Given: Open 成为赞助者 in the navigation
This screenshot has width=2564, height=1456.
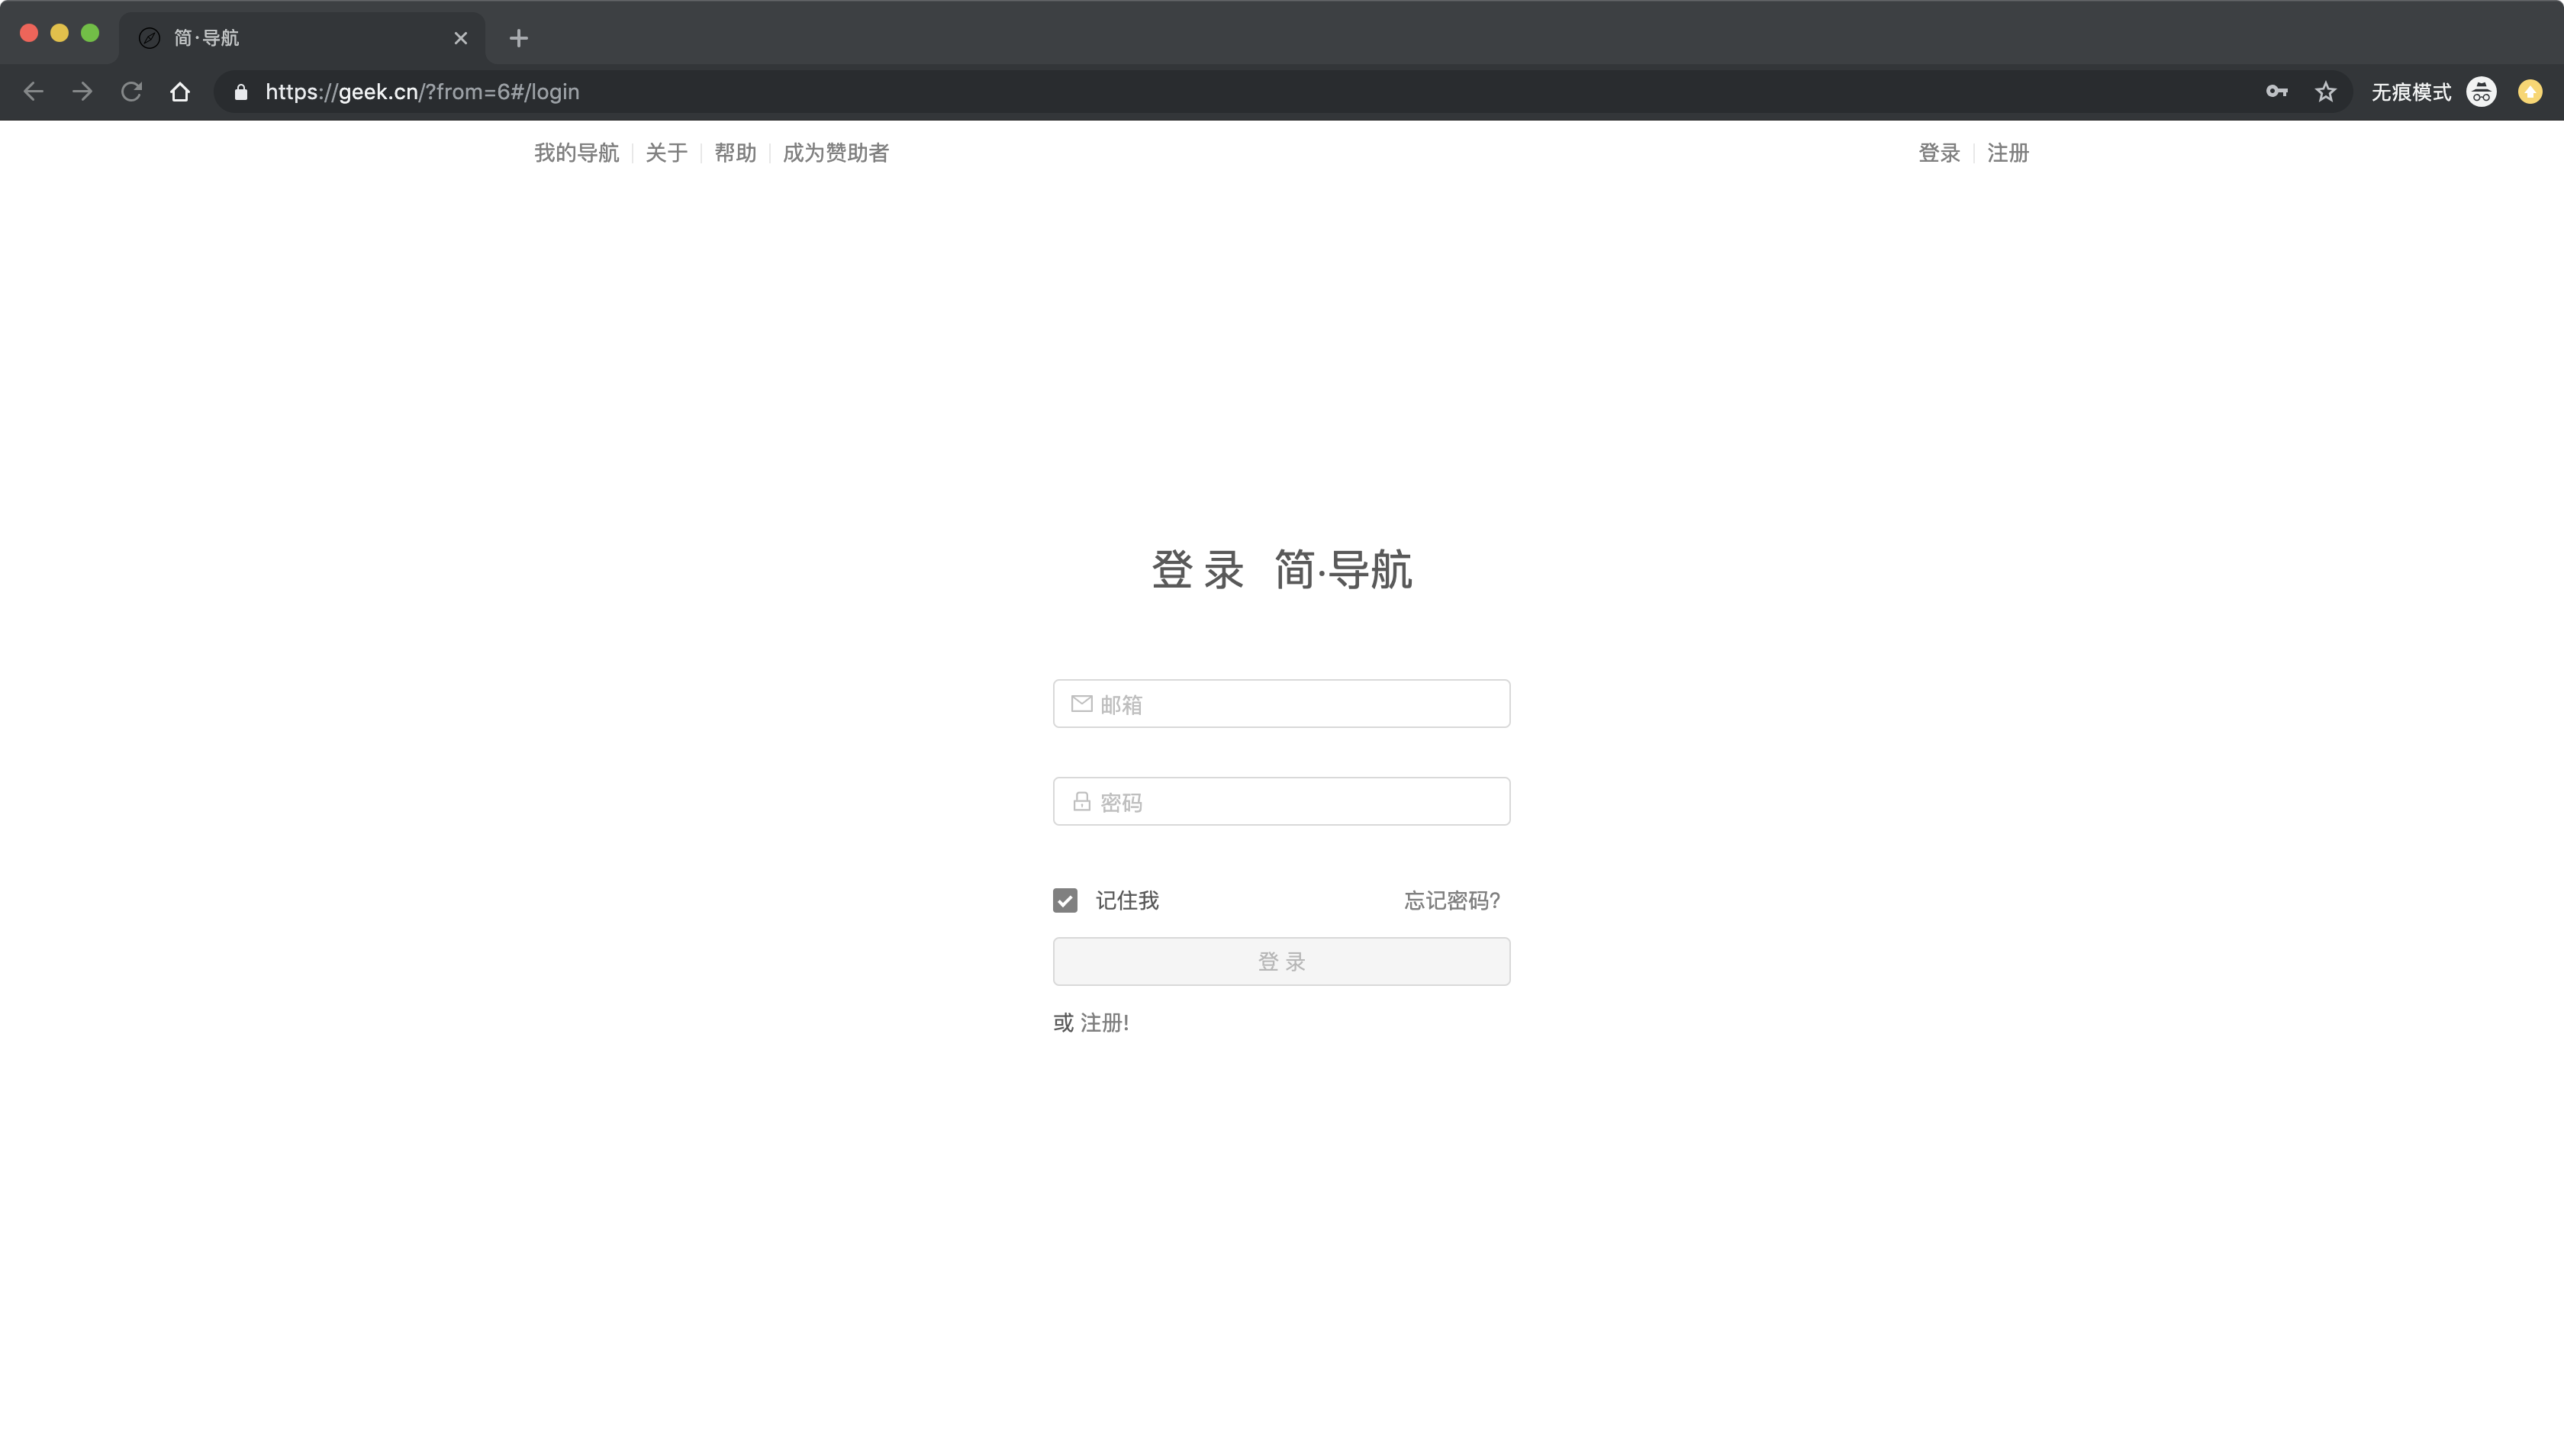Looking at the screenshot, I should click(836, 153).
